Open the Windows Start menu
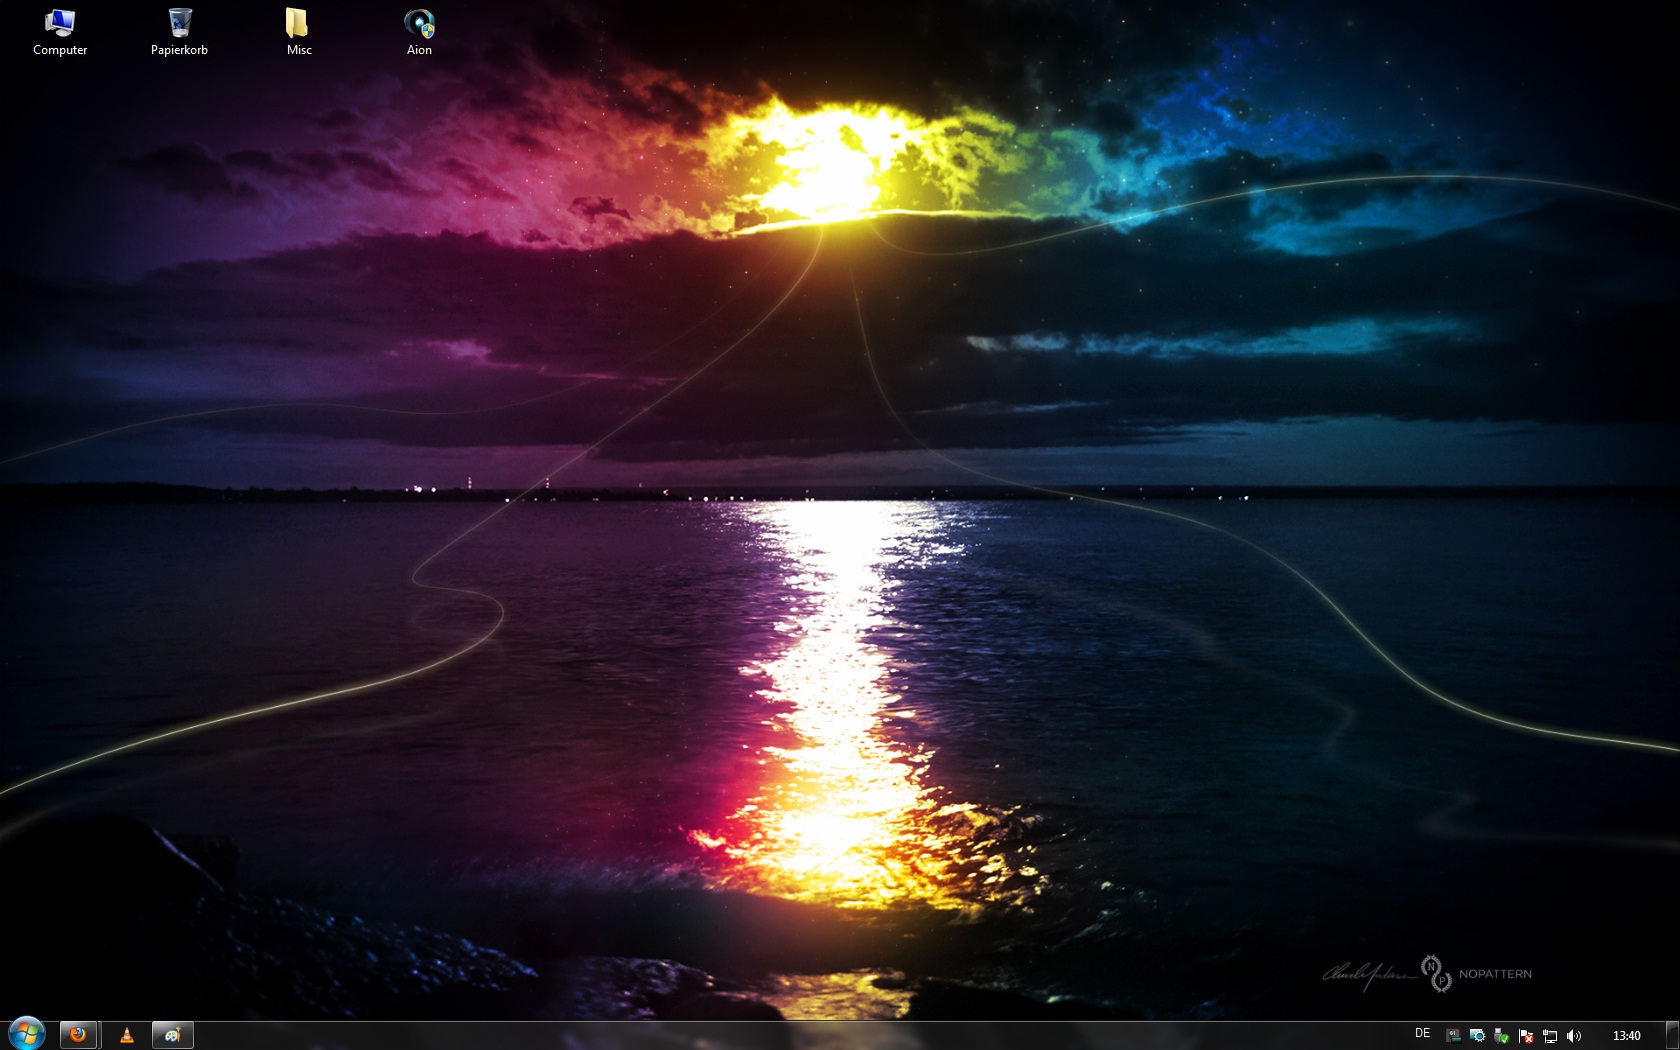This screenshot has width=1680, height=1050. pyautogui.click(x=26, y=1034)
